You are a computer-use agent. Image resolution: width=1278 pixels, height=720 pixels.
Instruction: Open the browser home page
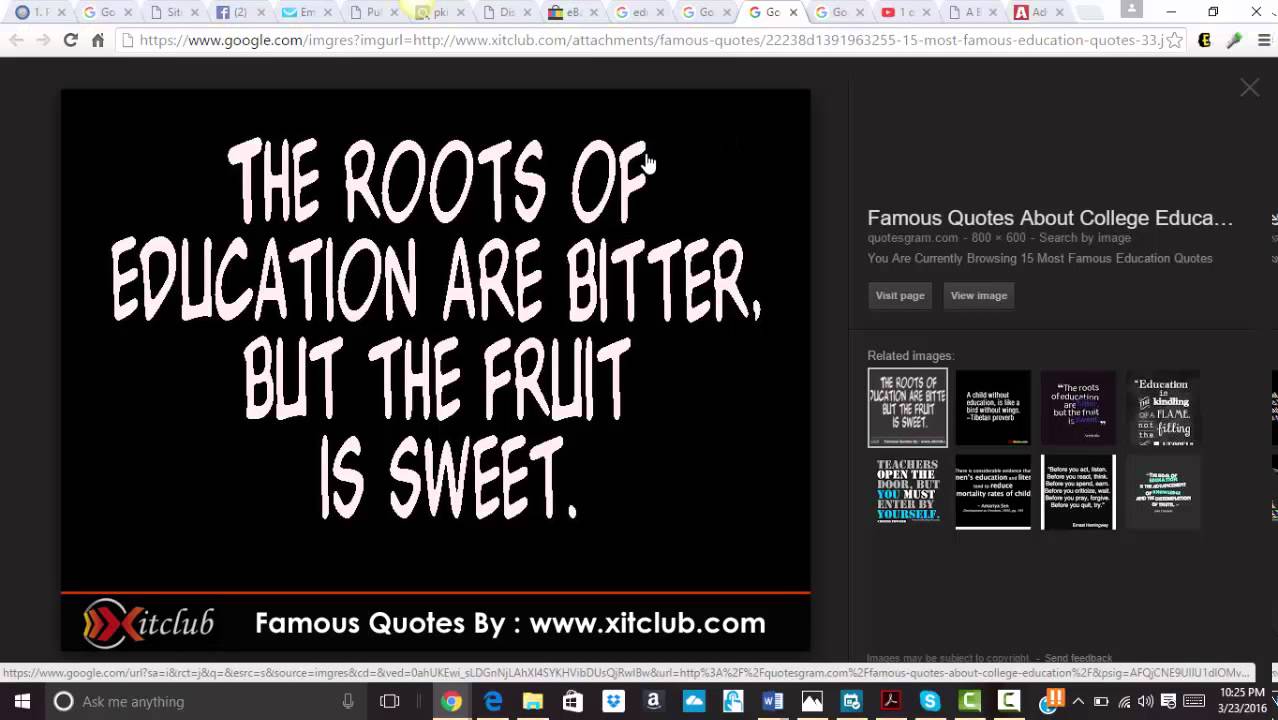pos(98,40)
